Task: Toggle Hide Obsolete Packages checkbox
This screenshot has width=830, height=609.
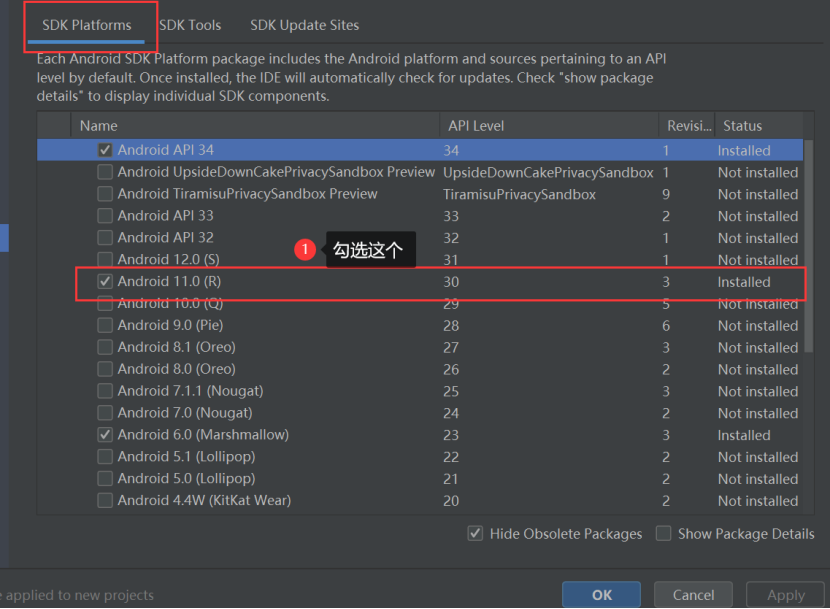Action: tap(475, 533)
